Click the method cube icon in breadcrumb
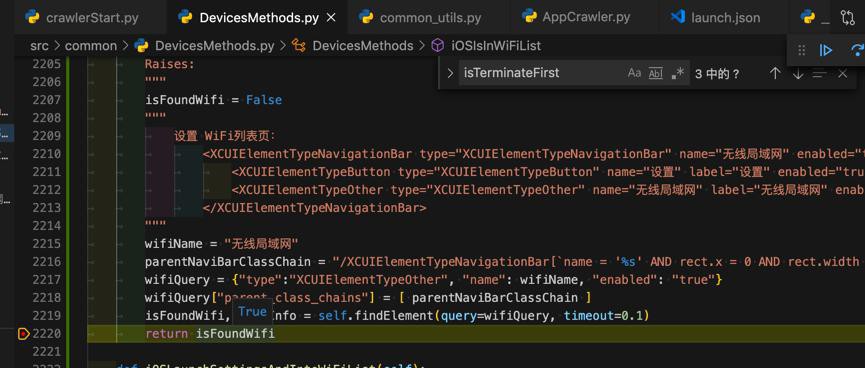Viewport: 865px width, 368px height. [x=437, y=46]
